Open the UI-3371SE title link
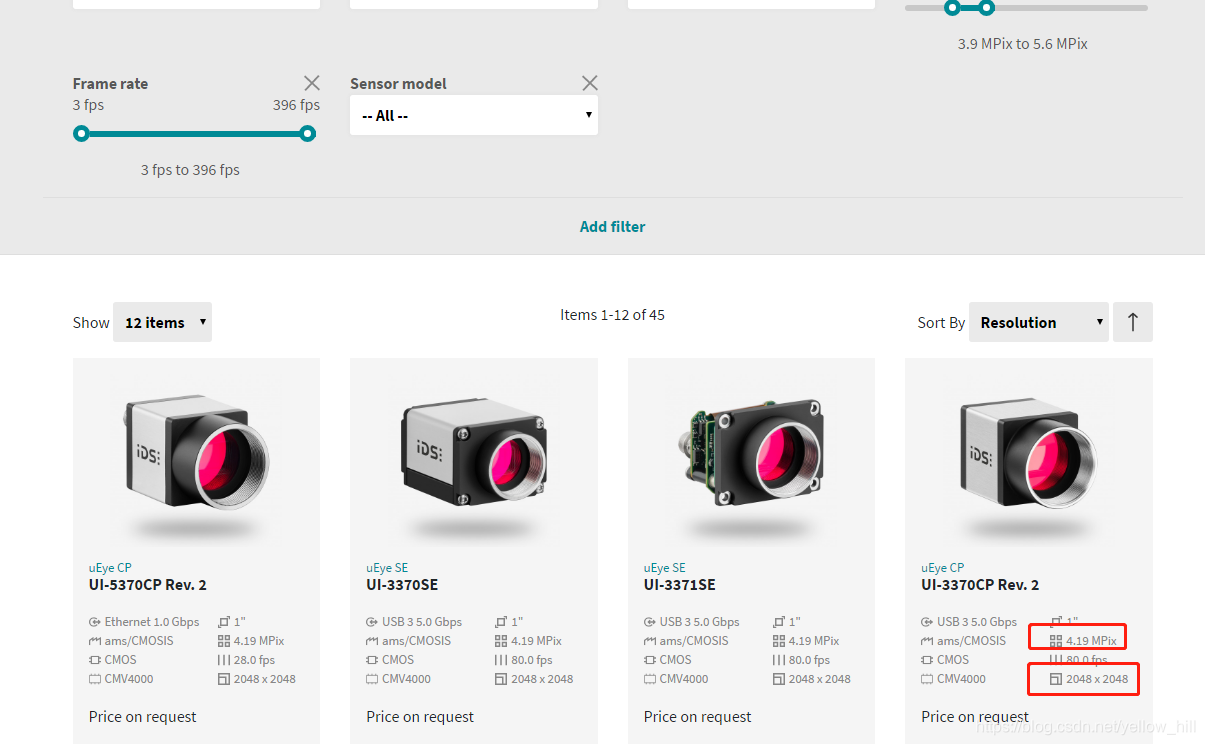The width and height of the screenshot is (1205, 745). coord(680,585)
